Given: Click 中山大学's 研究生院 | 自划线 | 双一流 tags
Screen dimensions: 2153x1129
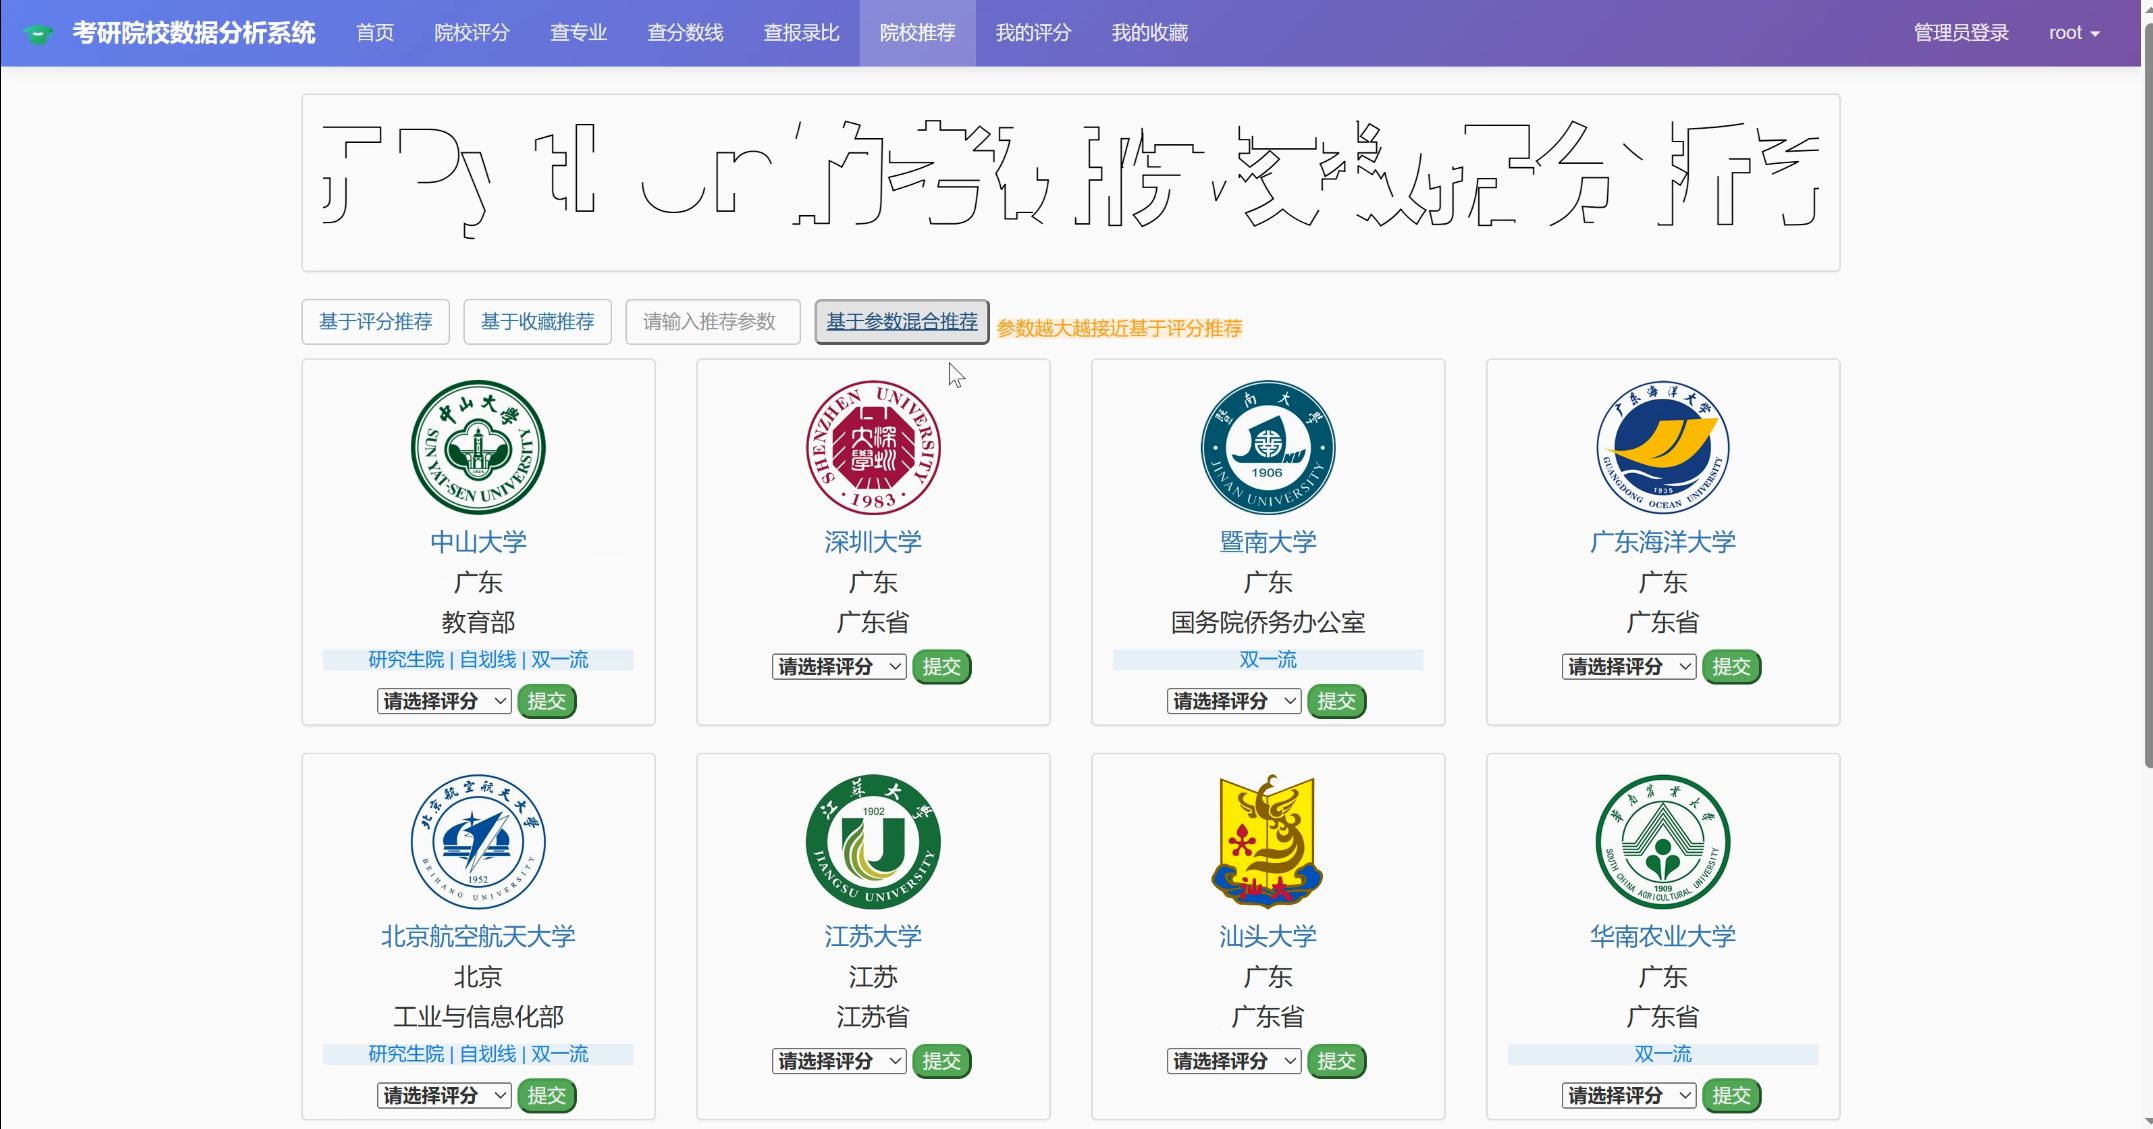Looking at the screenshot, I should [x=478, y=660].
